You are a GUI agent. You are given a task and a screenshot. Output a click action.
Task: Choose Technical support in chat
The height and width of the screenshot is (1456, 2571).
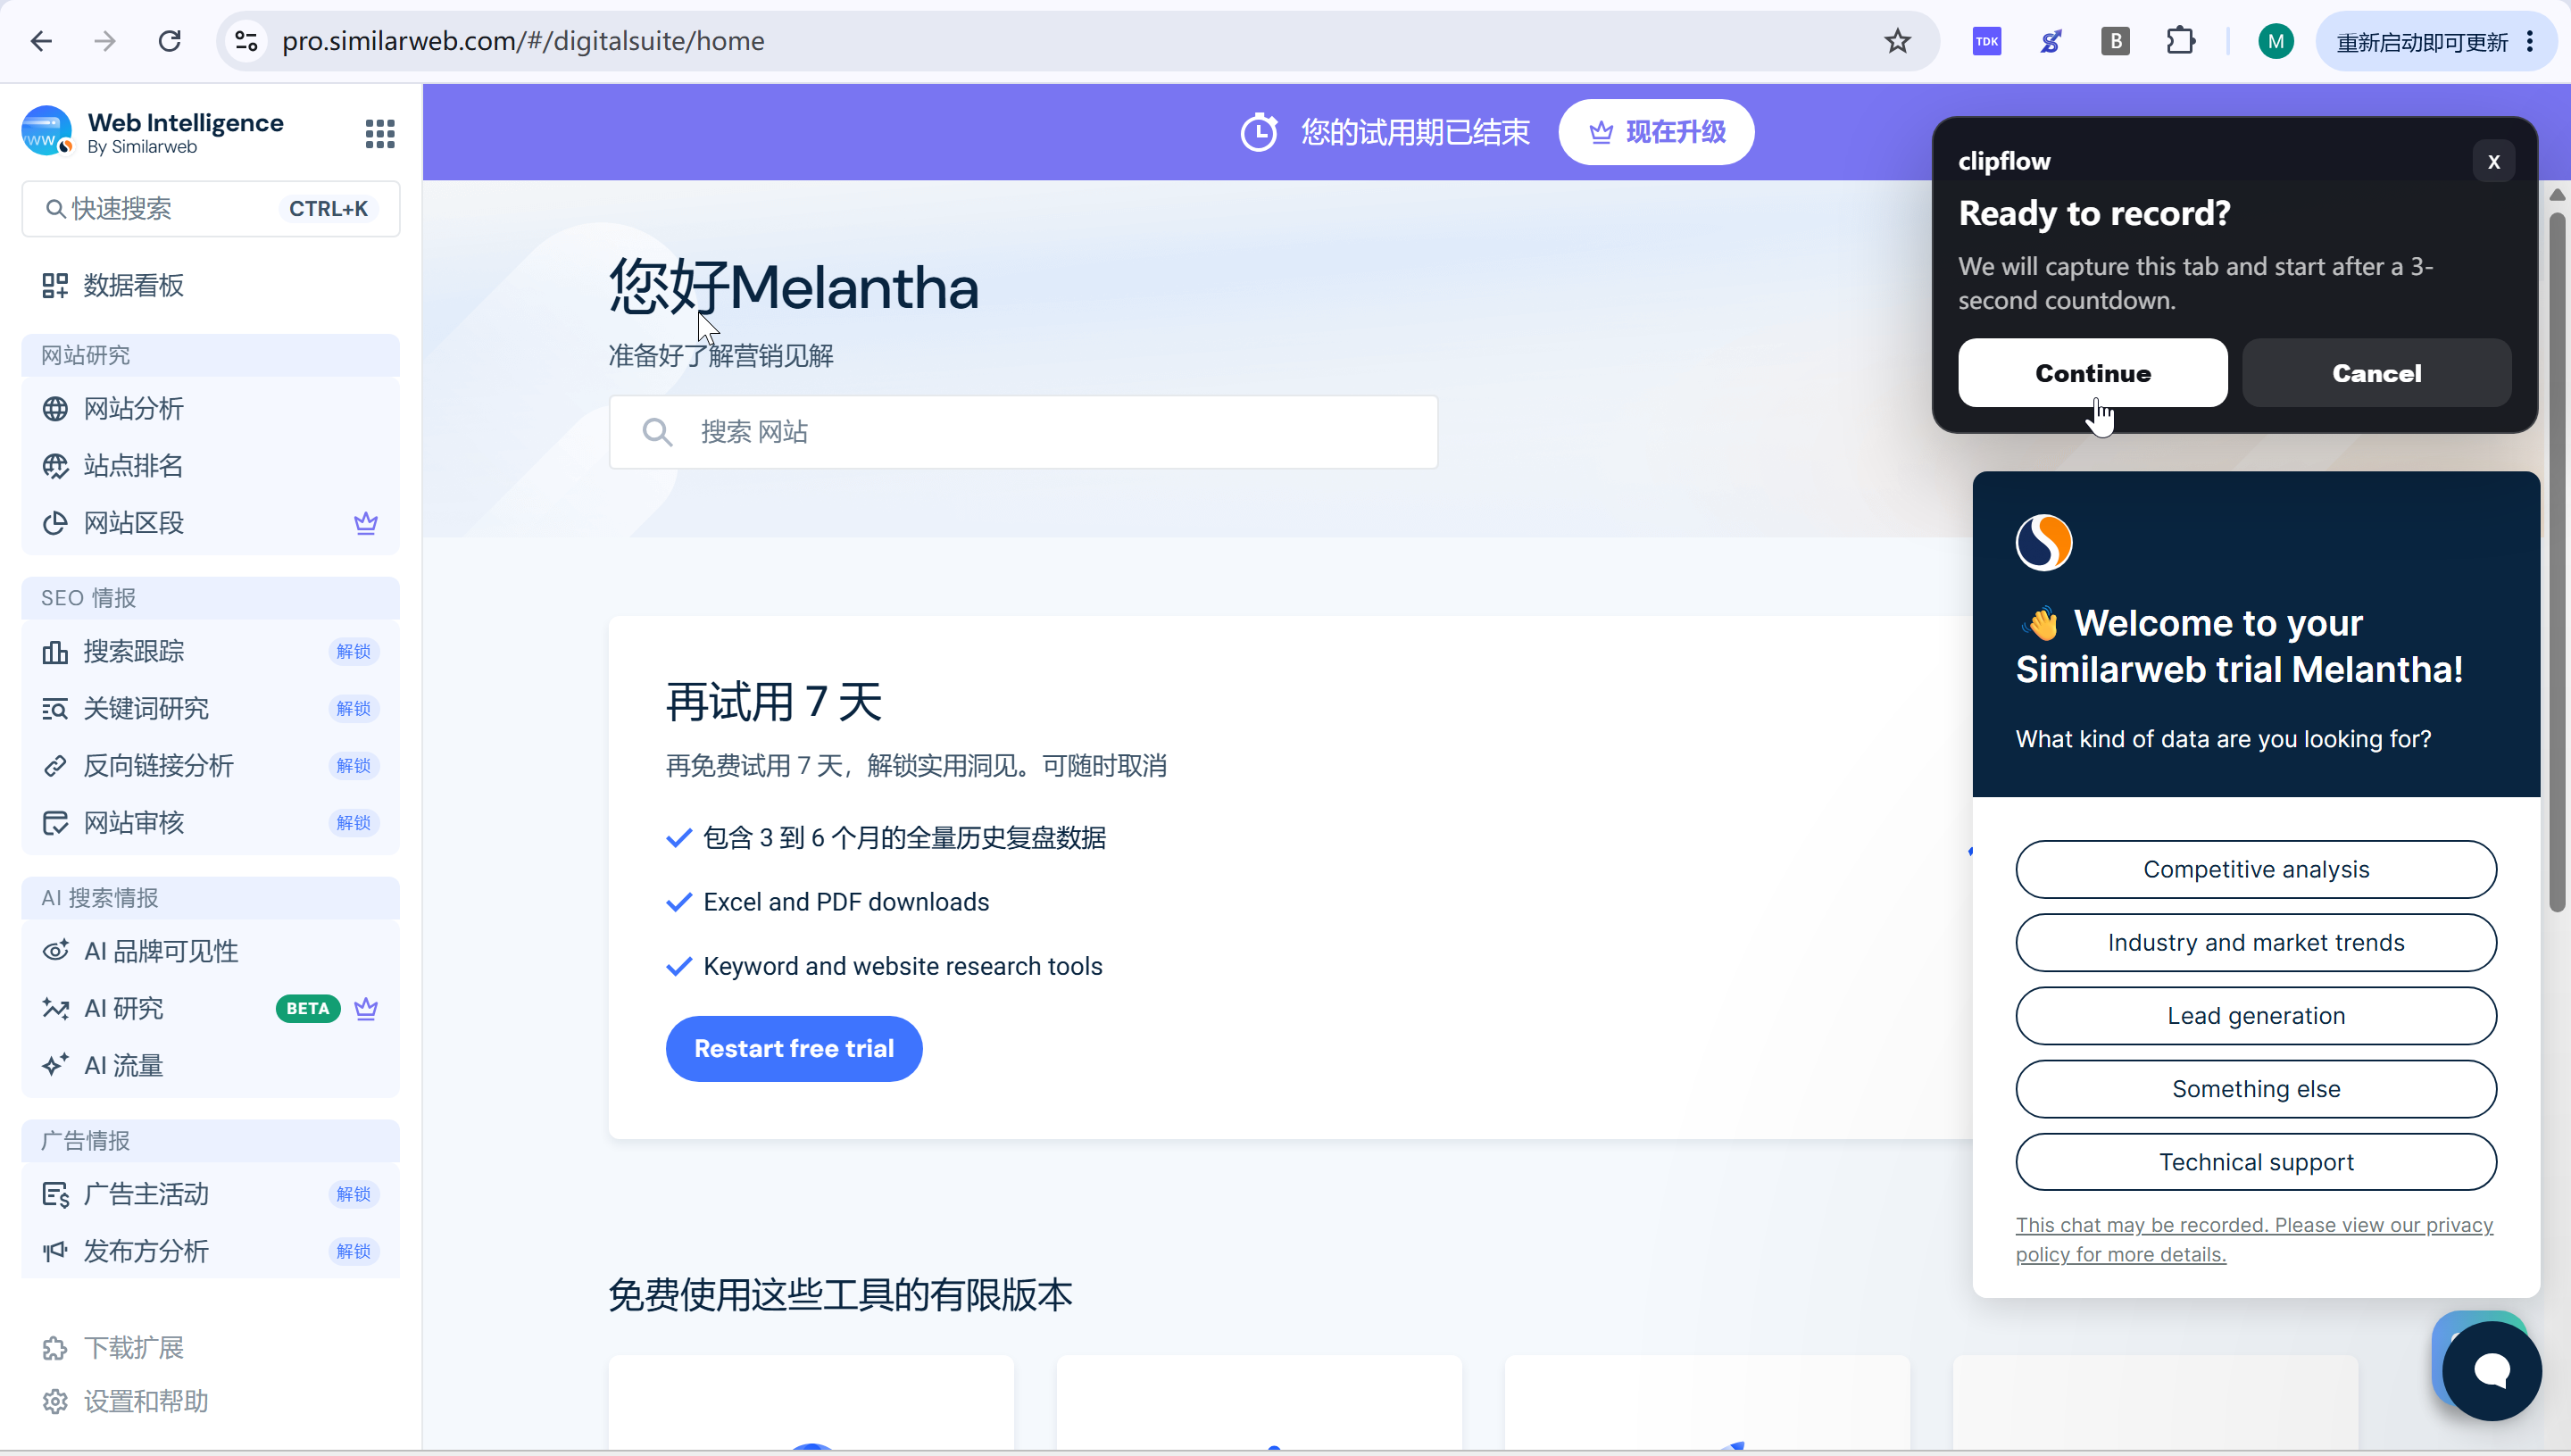[2256, 1162]
